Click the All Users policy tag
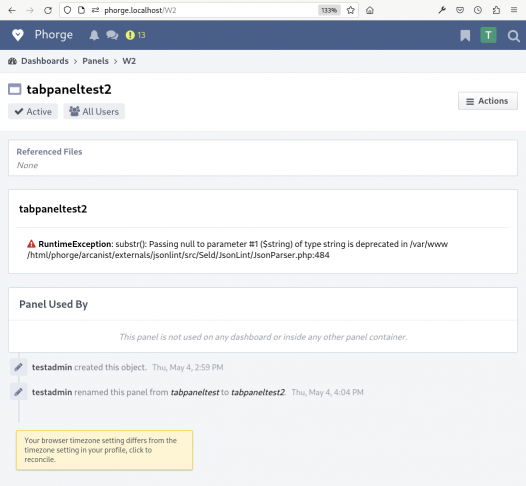526x486 pixels. (94, 111)
